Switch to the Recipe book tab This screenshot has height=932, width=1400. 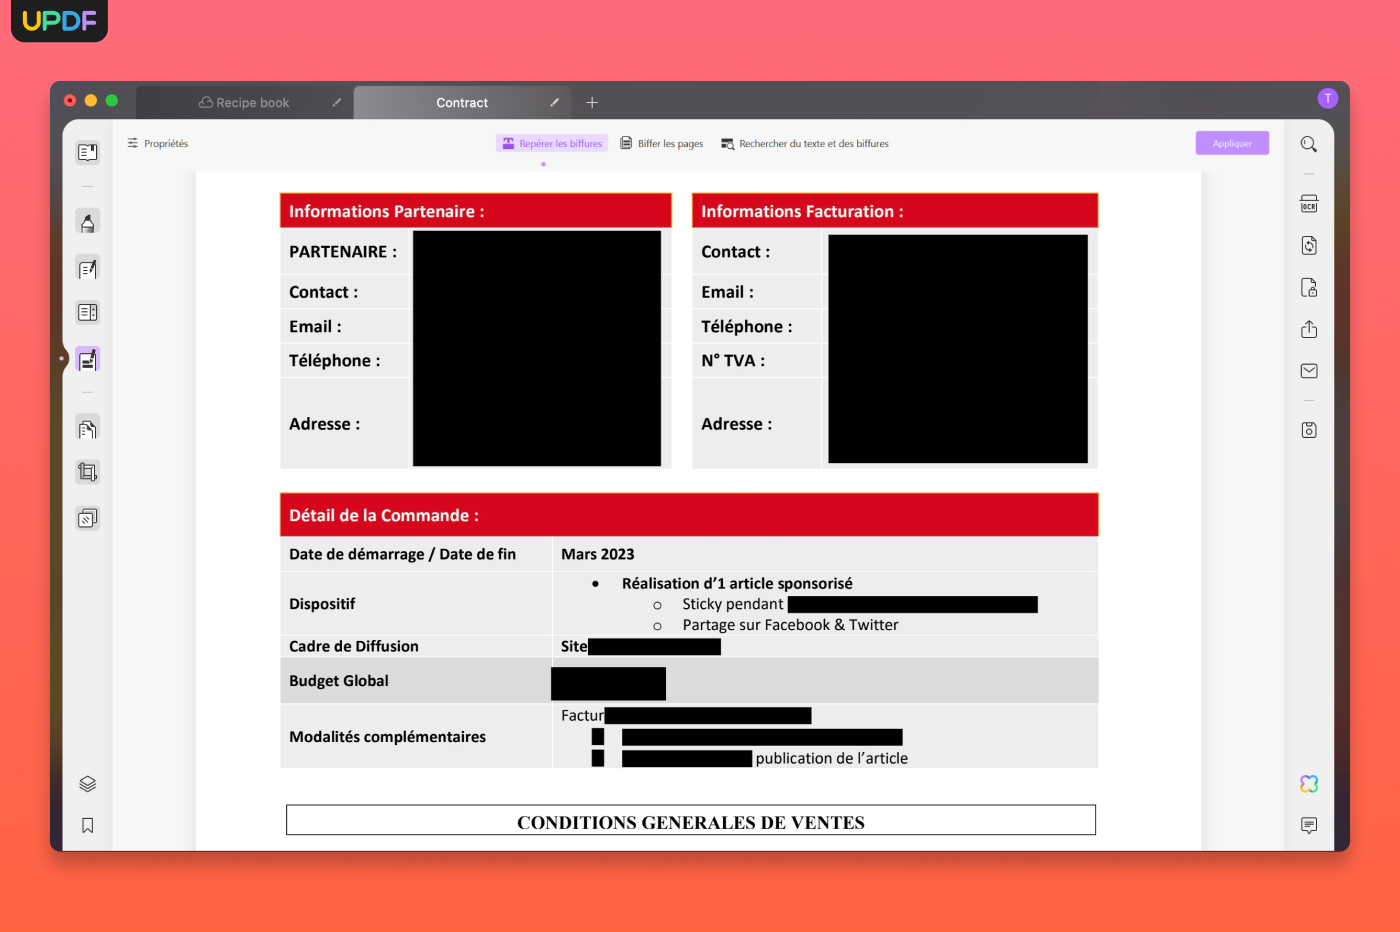[x=244, y=103]
